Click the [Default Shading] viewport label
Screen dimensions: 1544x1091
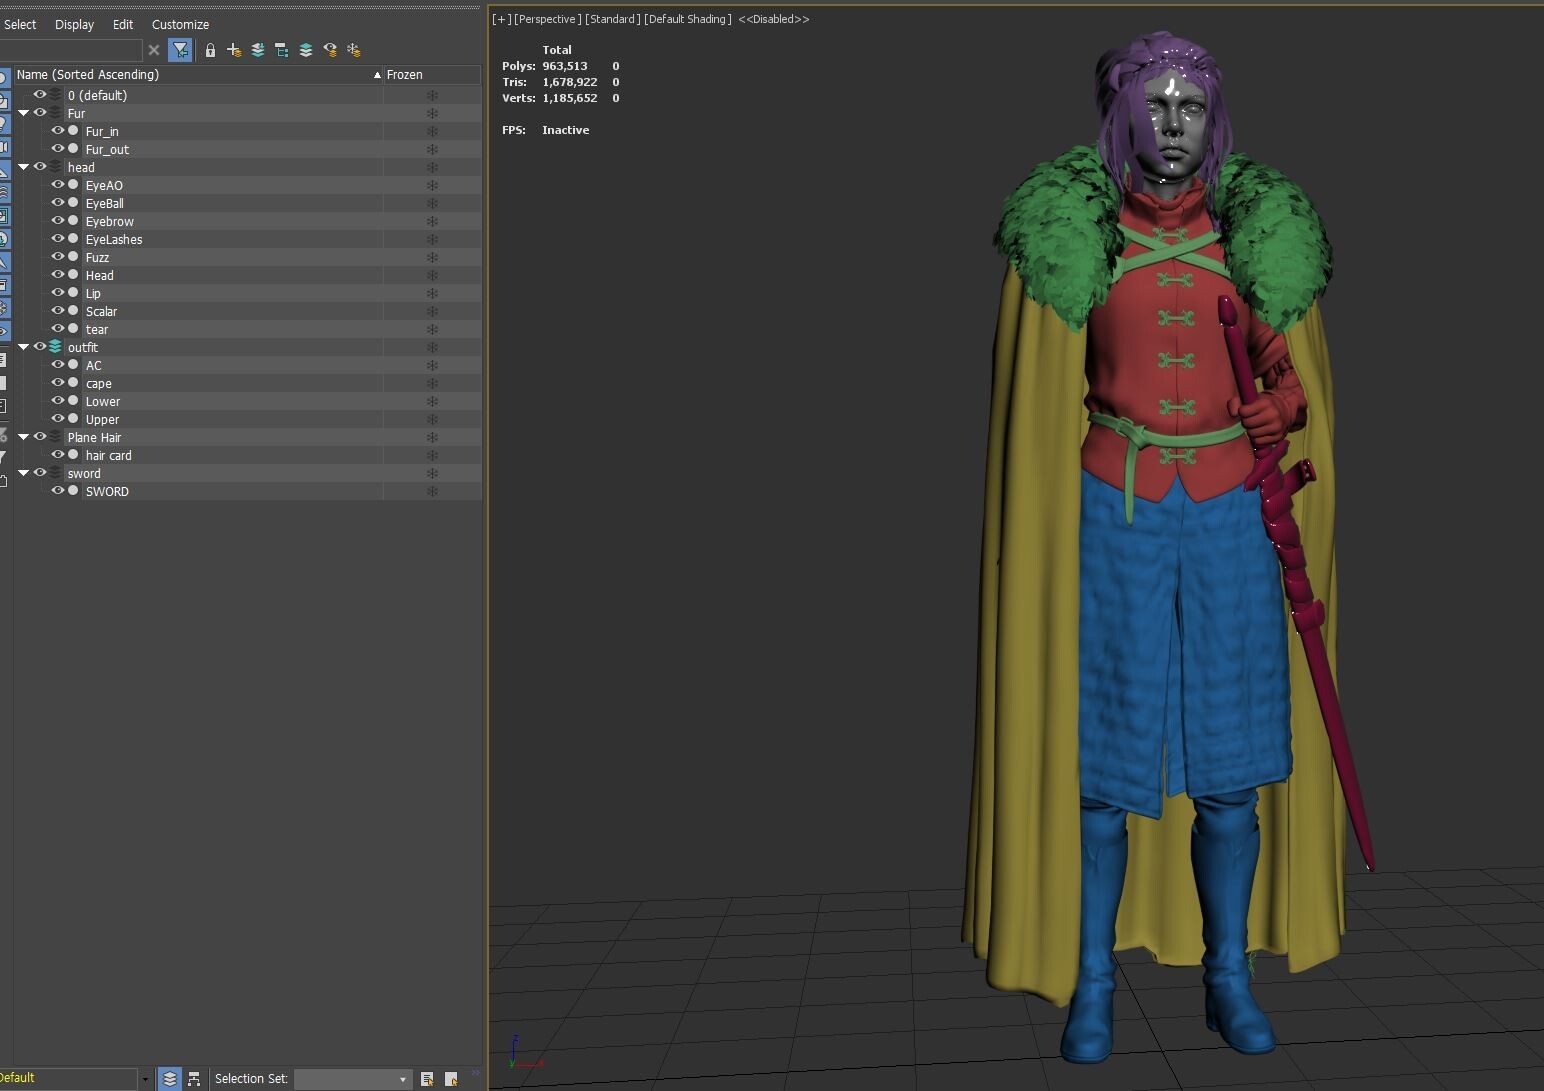coord(688,19)
